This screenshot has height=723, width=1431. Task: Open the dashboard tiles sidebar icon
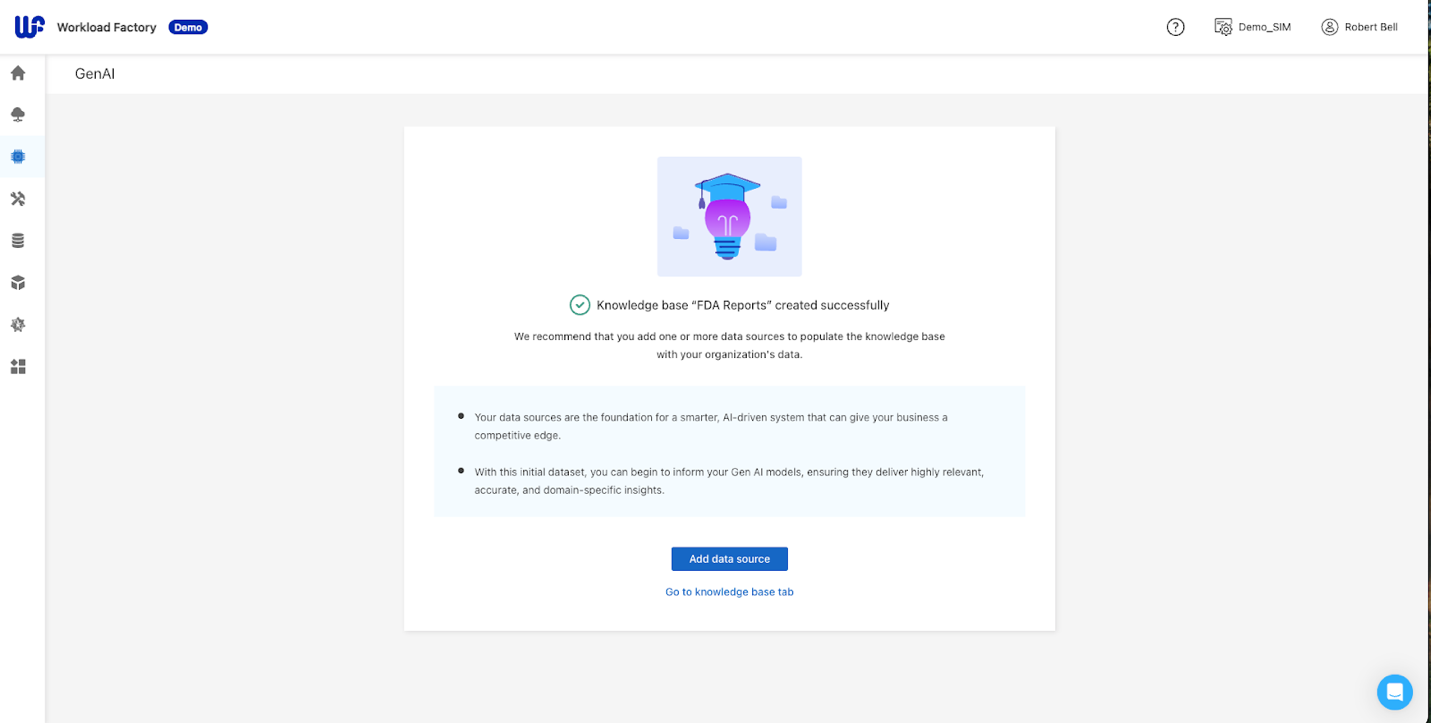18,367
